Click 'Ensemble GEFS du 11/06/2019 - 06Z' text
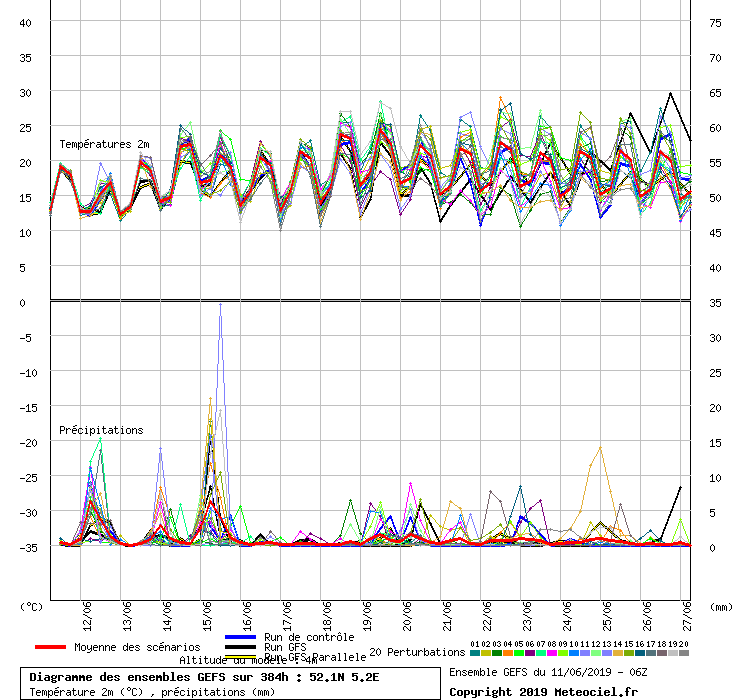 548,672
